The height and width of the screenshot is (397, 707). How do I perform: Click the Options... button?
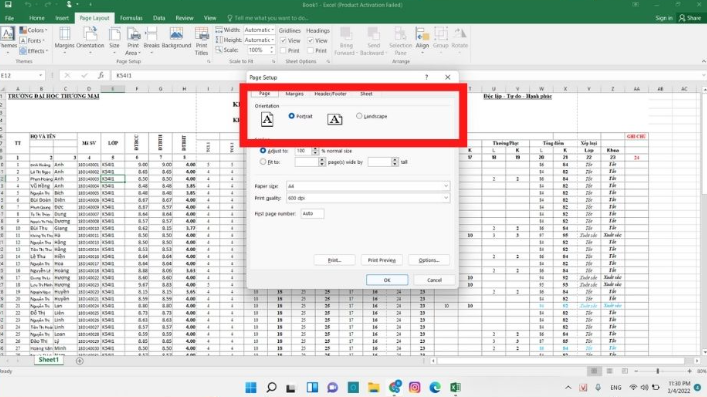coord(429,260)
